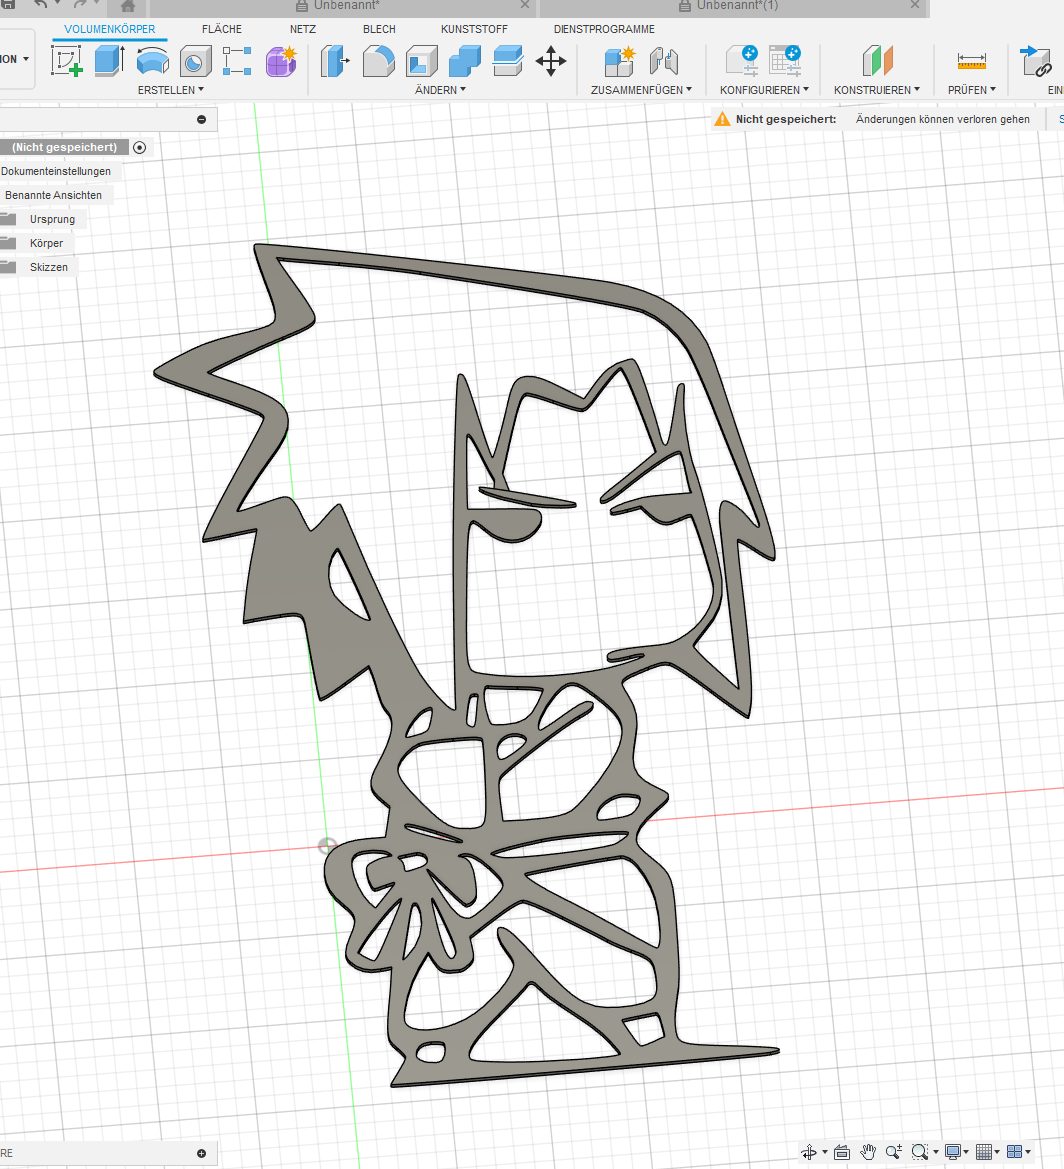
Task: Open the Grid and Snaps dropdown arrow
Action: click(997, 1153)
